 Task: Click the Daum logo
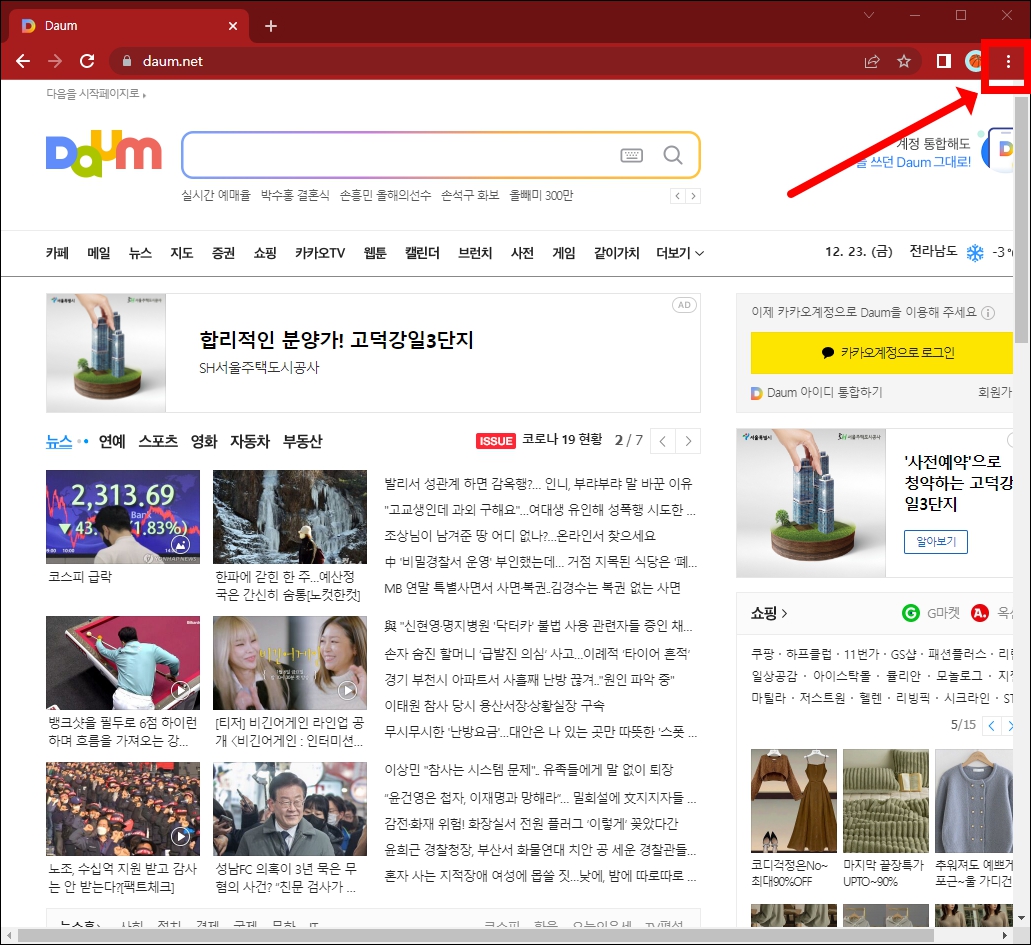[103, 152]
